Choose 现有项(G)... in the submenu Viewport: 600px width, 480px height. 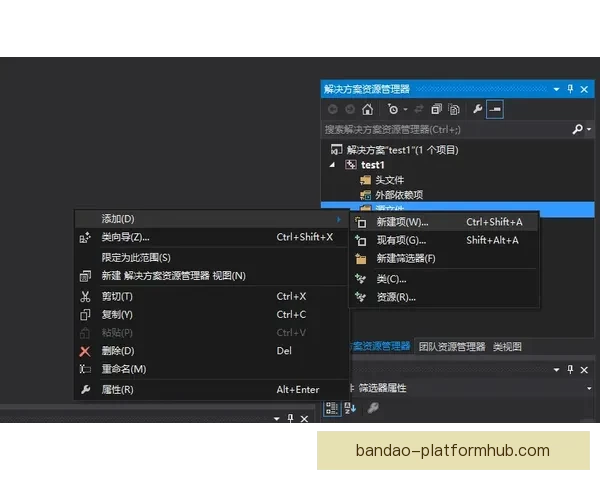coord(402,240)
